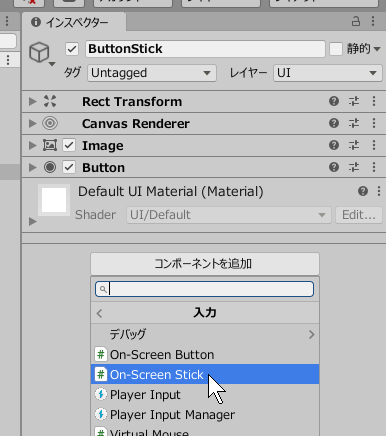386x436 pixels.
Task: Open Default UI Material help icon
Action: (x=363, y=191)
